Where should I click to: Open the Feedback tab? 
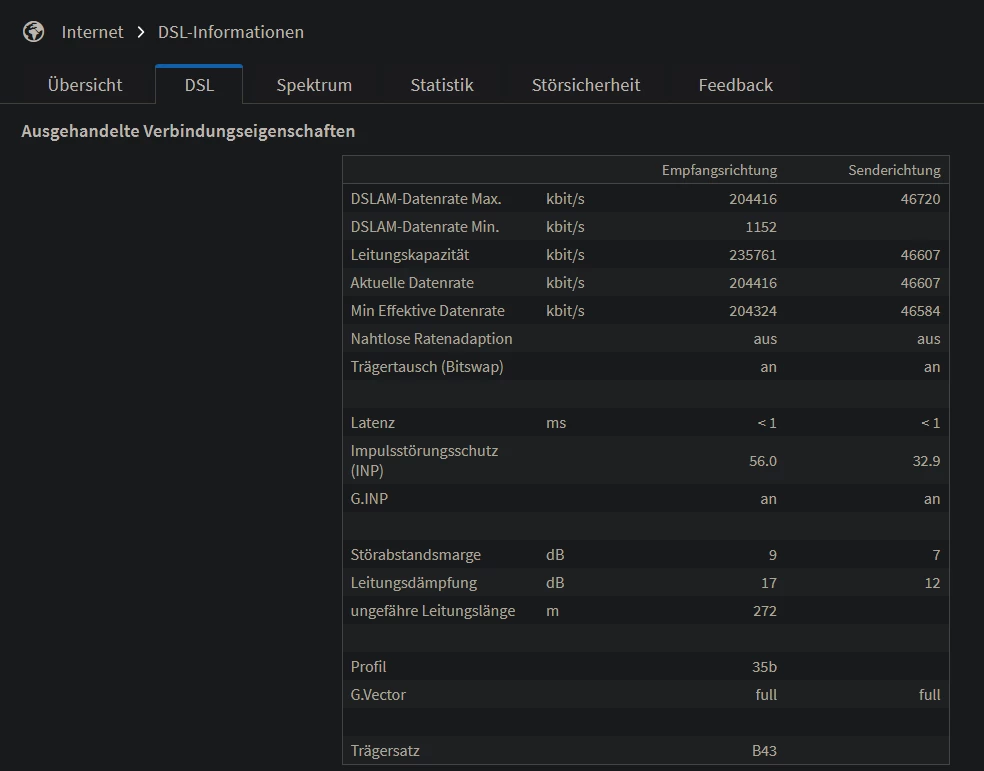pos(735,85)
